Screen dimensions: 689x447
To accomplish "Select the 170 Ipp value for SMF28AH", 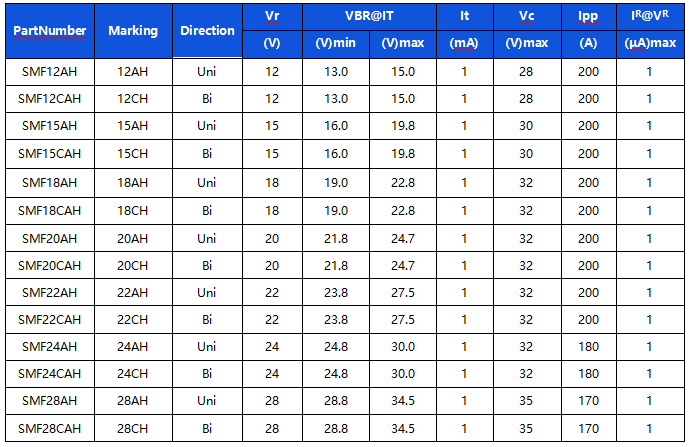I will pyautogui.click(x=588, y=401).
